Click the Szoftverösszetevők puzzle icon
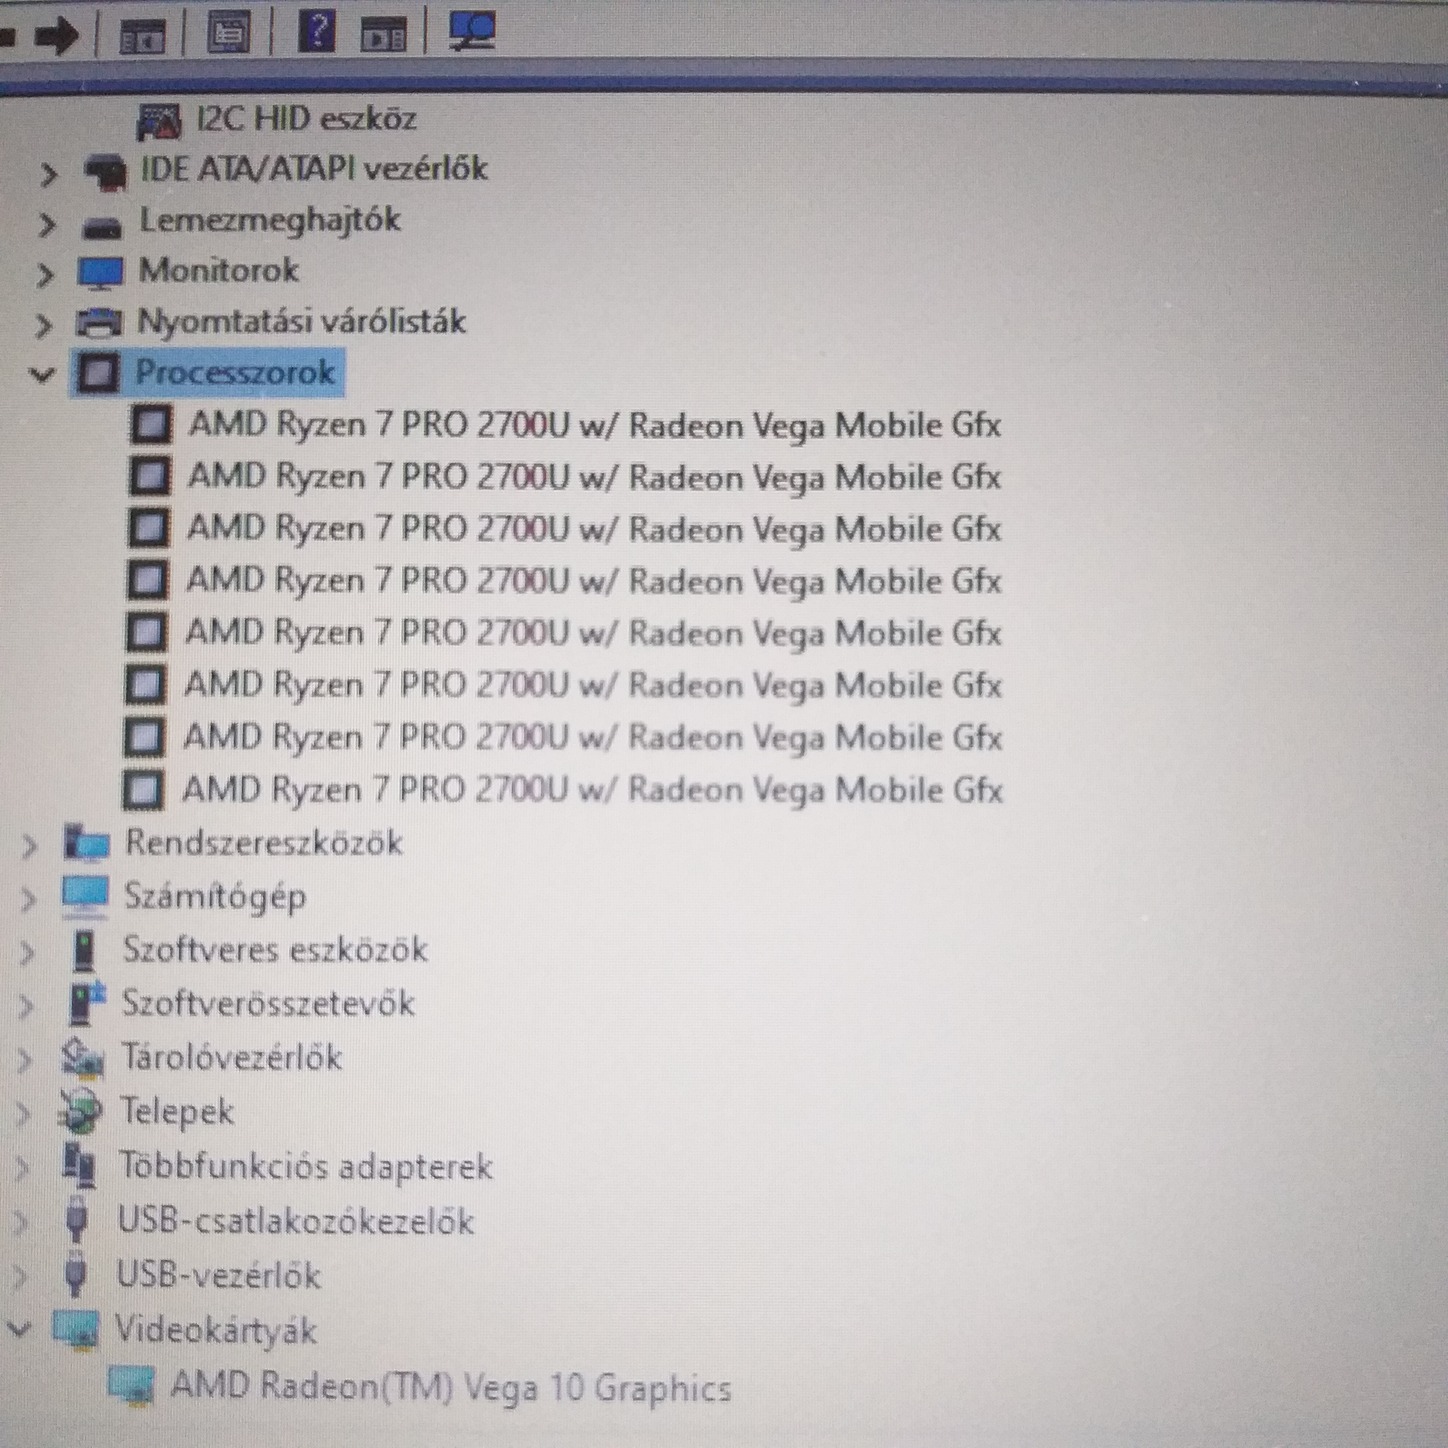The image size is (1448, 1448). coord(86,1003)
